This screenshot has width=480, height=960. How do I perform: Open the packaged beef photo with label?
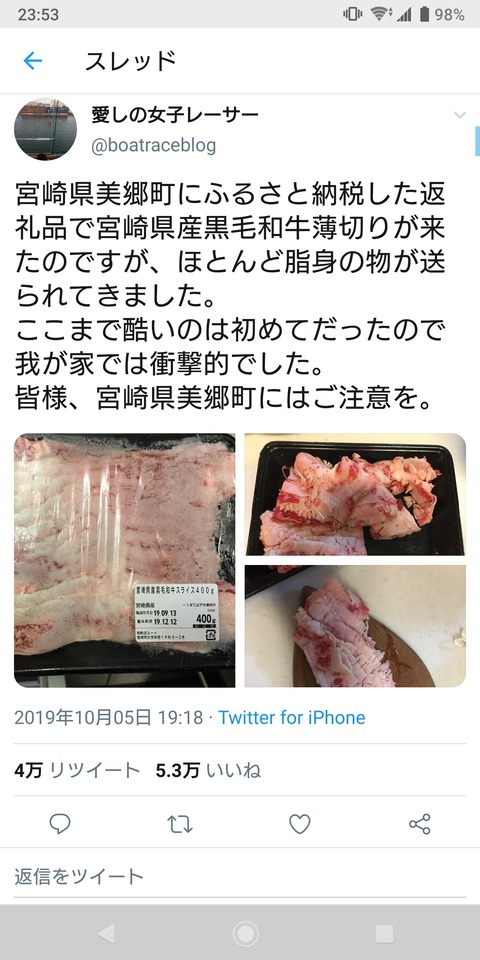point(125,560)
